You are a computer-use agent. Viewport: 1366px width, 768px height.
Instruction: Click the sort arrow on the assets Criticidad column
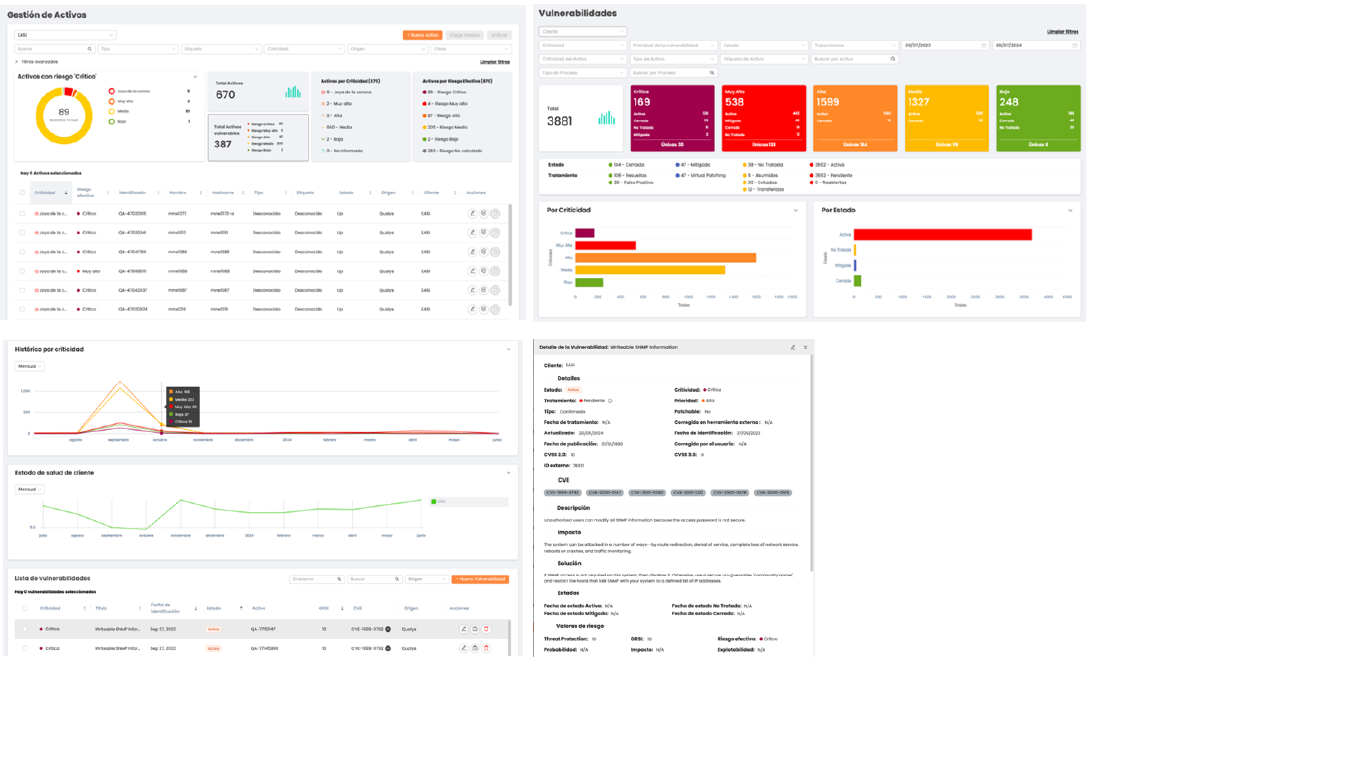pos(65,192)
